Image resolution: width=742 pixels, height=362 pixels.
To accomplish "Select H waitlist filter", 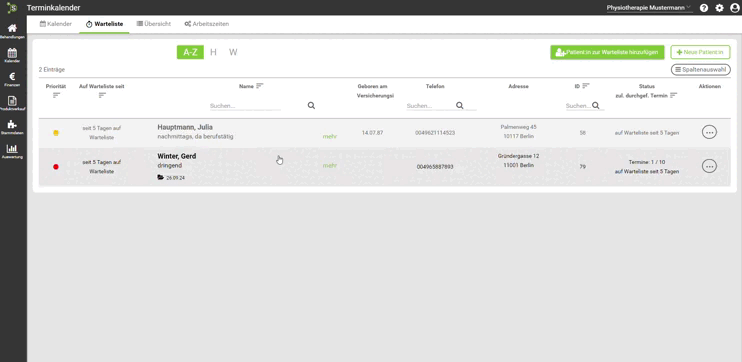I will (213, 52).
